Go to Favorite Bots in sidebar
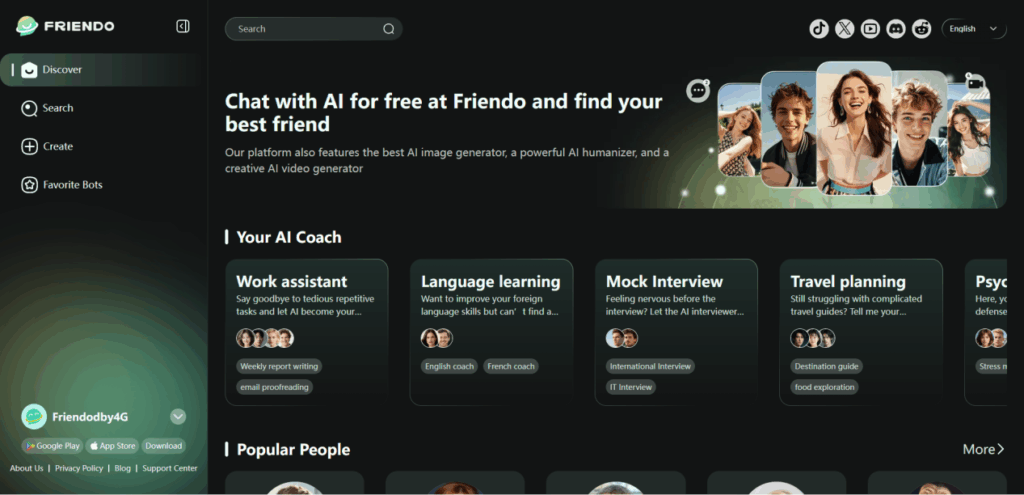1024x495 pixels. click(72, 185)
